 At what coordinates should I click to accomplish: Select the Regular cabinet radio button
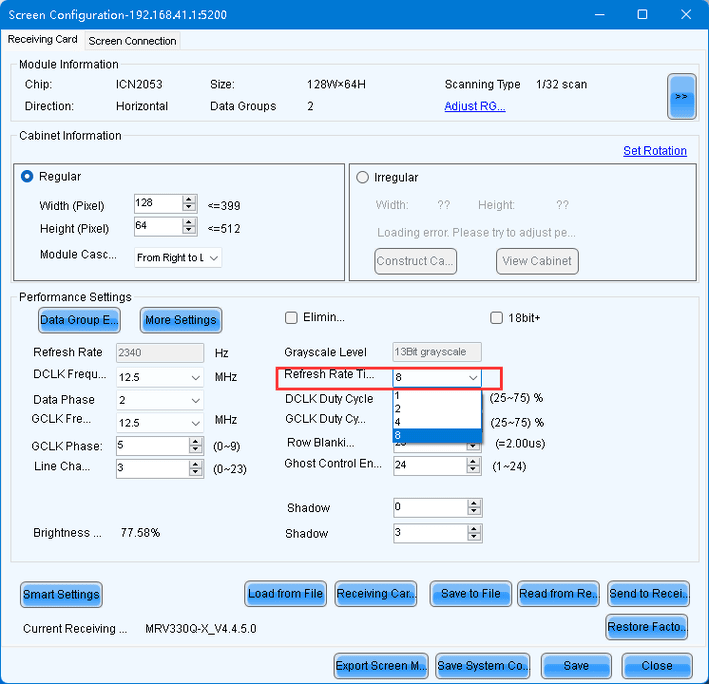(27, 176)
